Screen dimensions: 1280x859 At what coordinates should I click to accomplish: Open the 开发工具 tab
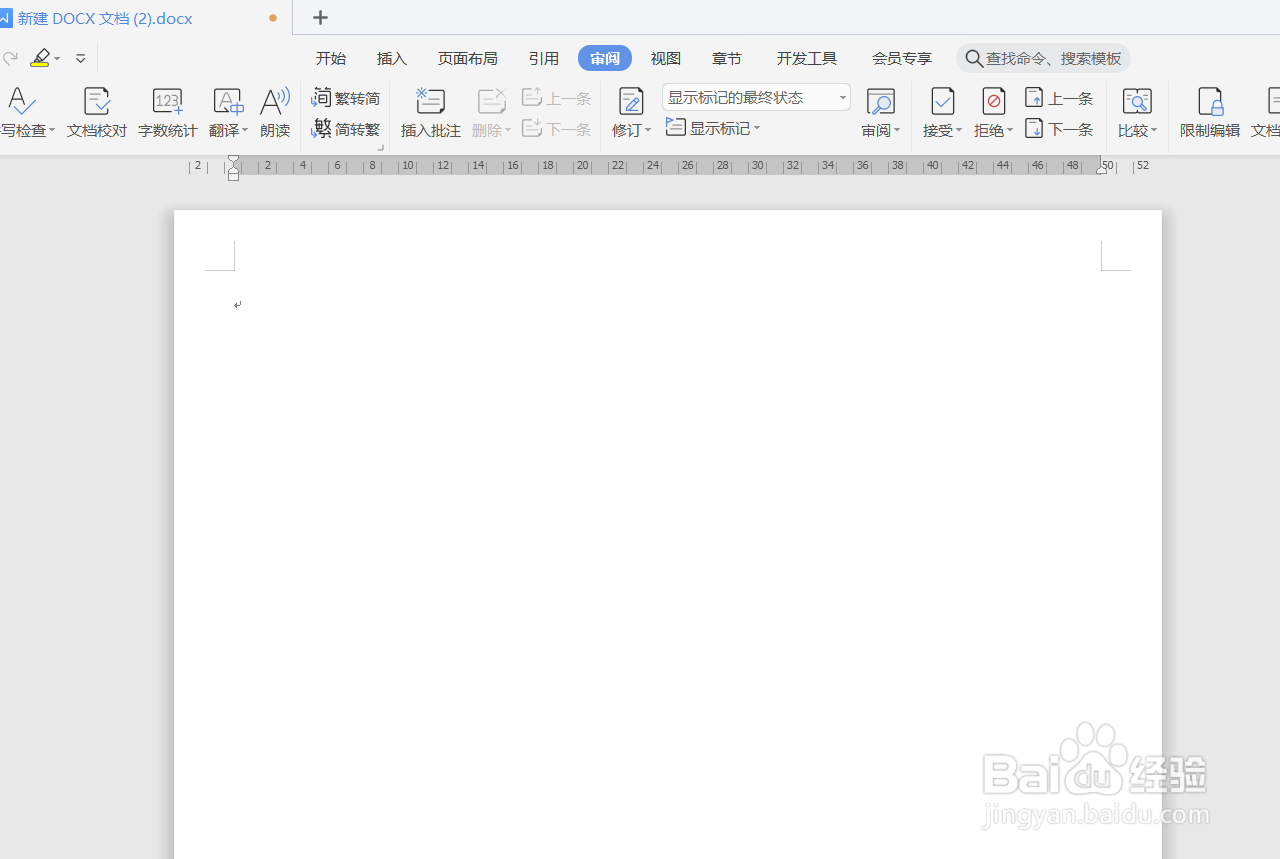(x=807, y=59)
